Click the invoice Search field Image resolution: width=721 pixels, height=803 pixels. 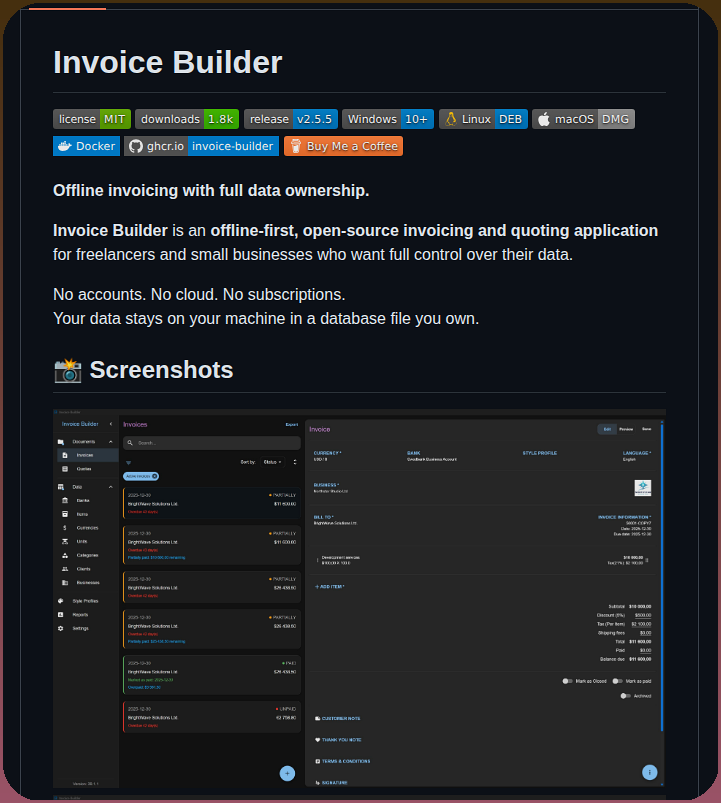coord(211,443)
